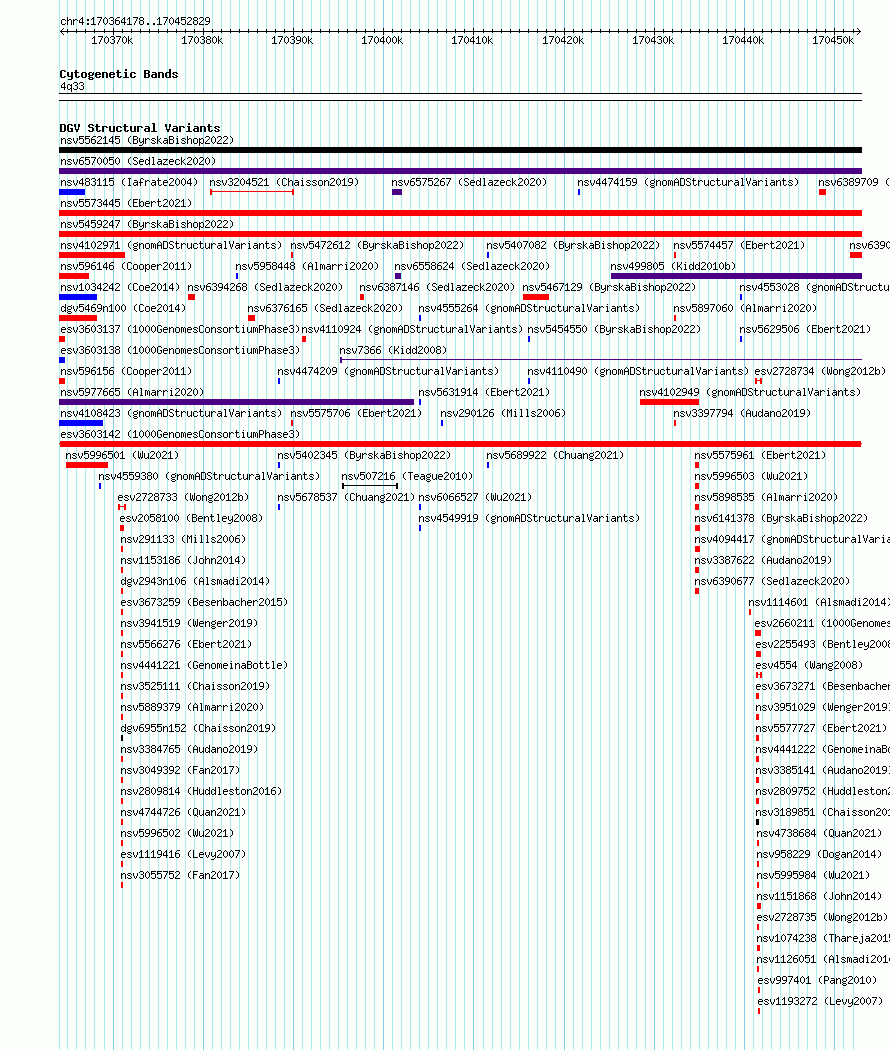Viewport: 890px width, 1050px height.
Task: Open the nsv5574457 (Ebert2021) label
Action: [740, 245]
